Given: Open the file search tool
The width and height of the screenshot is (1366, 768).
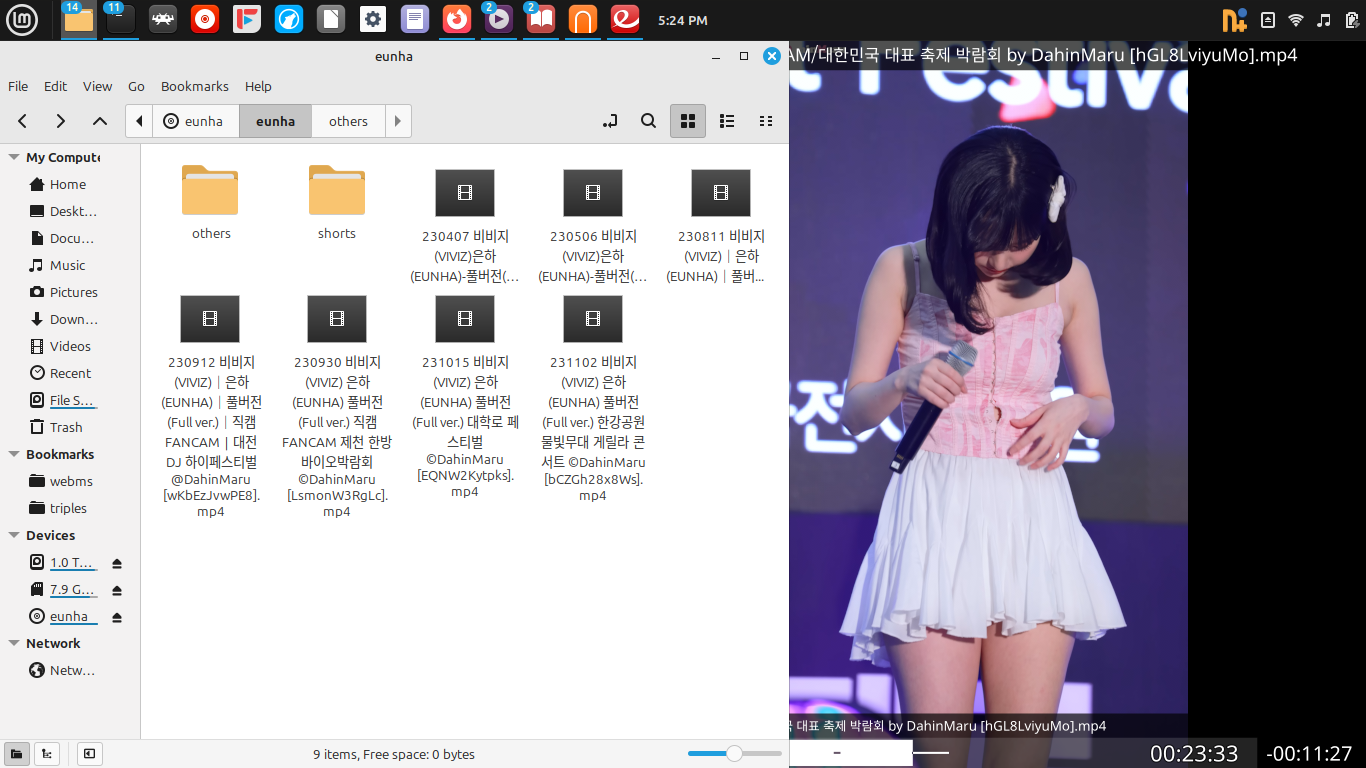Looking at the screenshot, I should 648,121.
